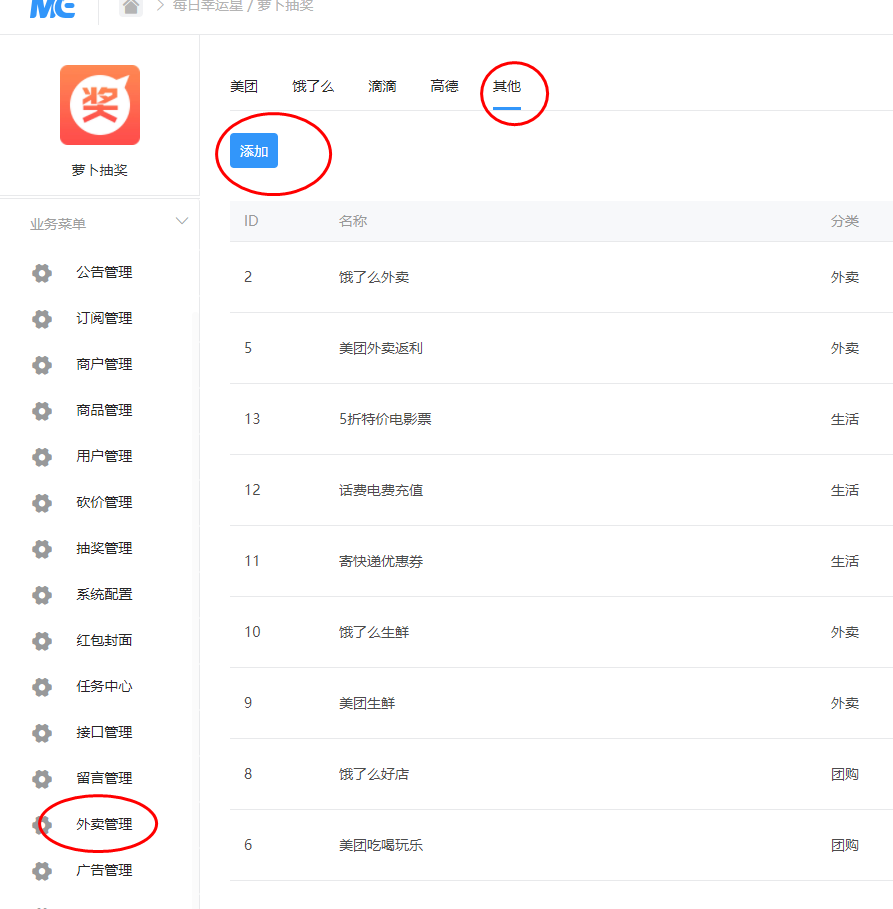Select the row named 饿了么外卖
The height and width of the screenshot is (909, 893).
point(561,277)
